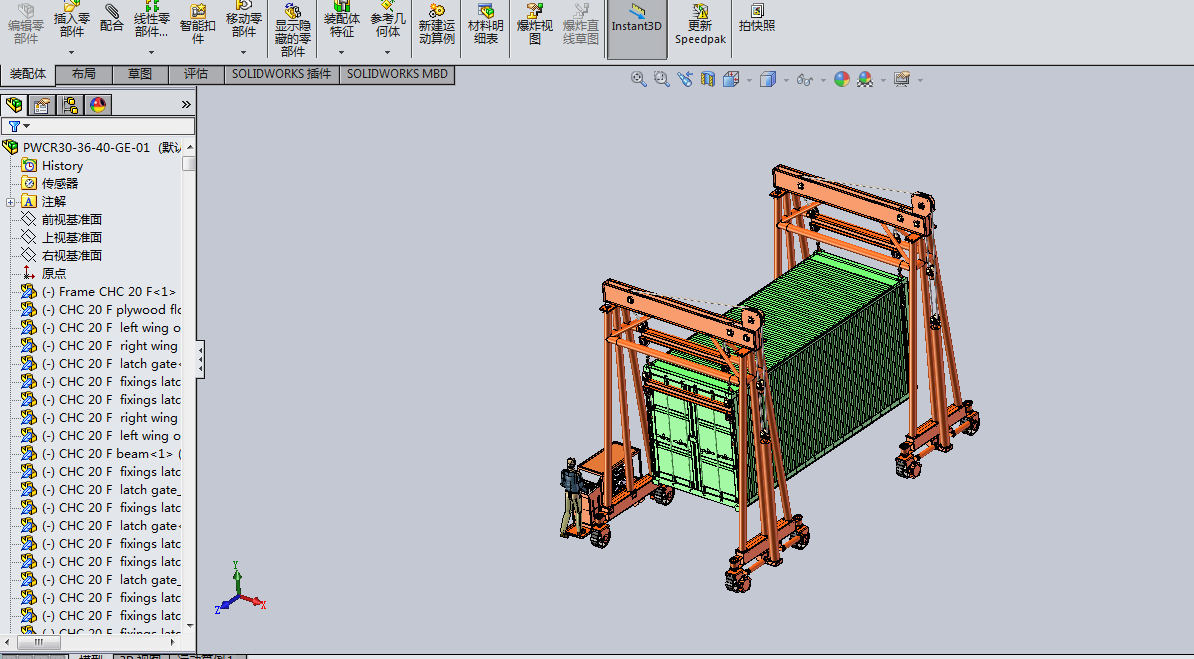The image size is (1194, 659).
Task: Click the edit appearance color ball icon
Action: 841,79
